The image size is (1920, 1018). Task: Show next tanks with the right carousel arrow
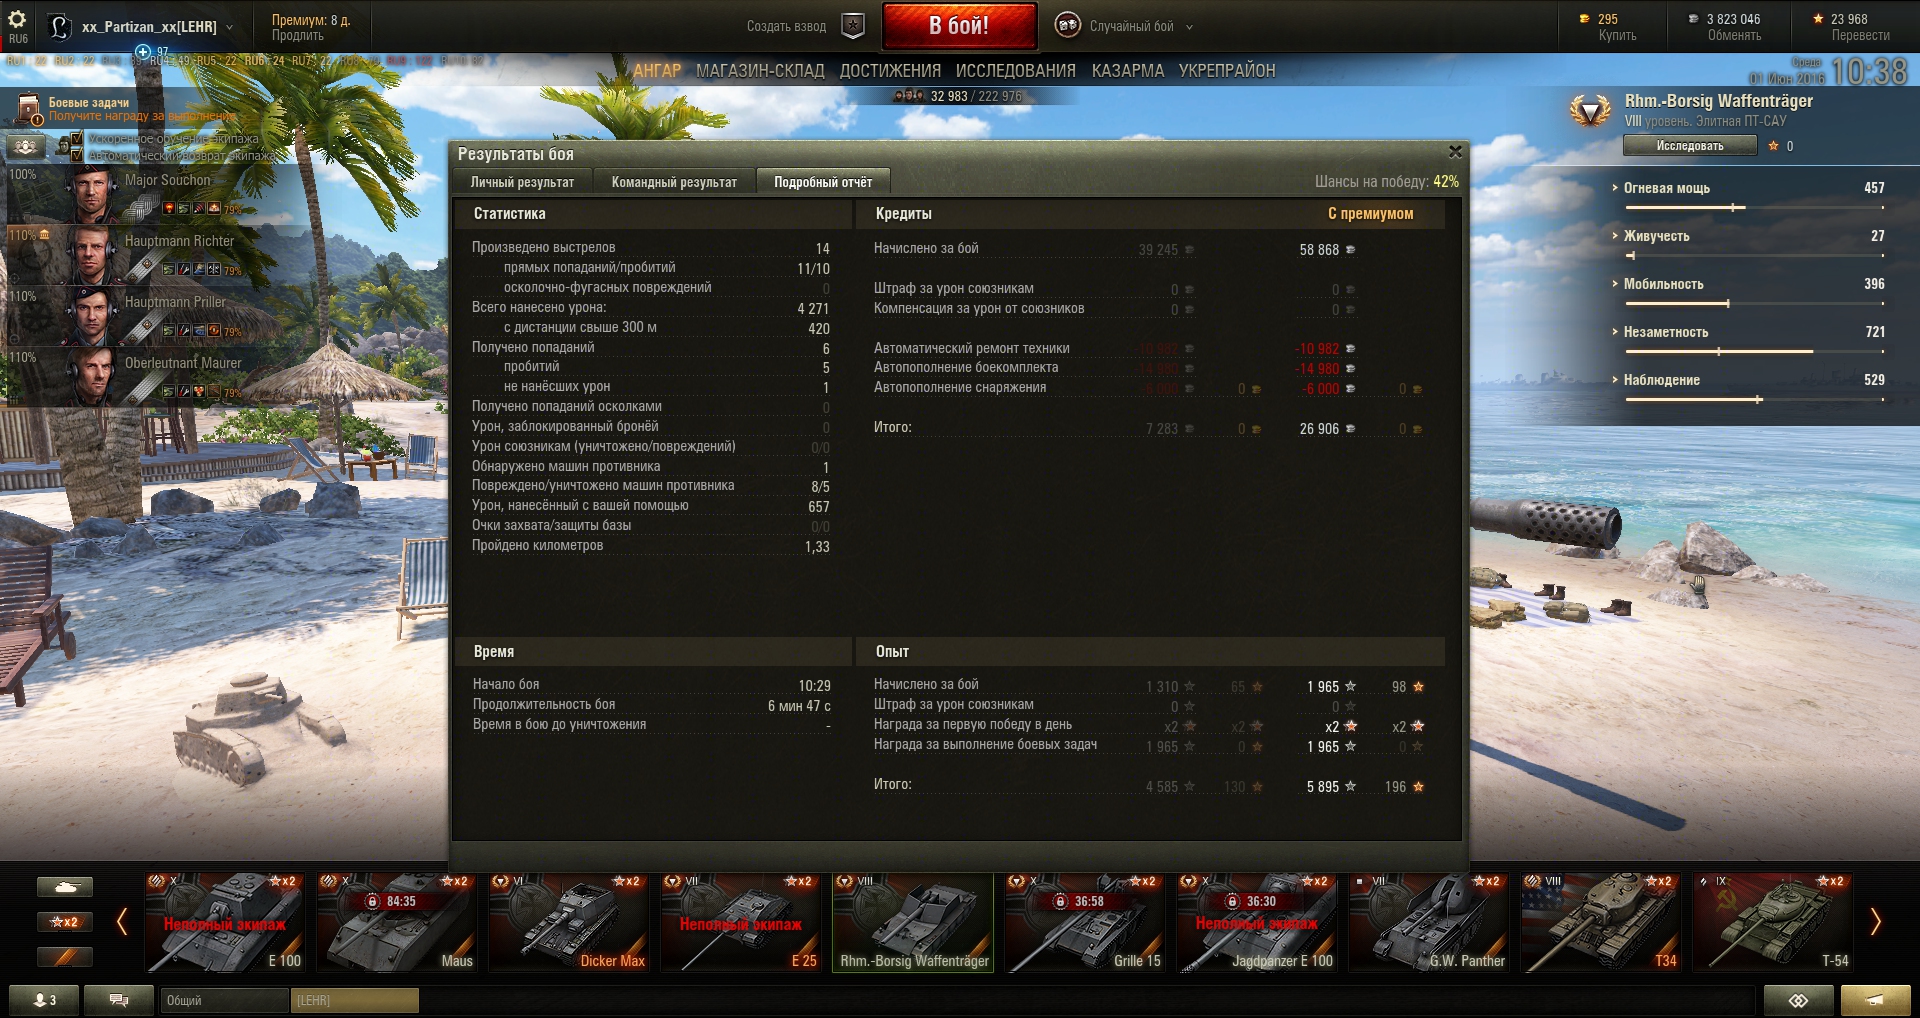(1875, 921)
